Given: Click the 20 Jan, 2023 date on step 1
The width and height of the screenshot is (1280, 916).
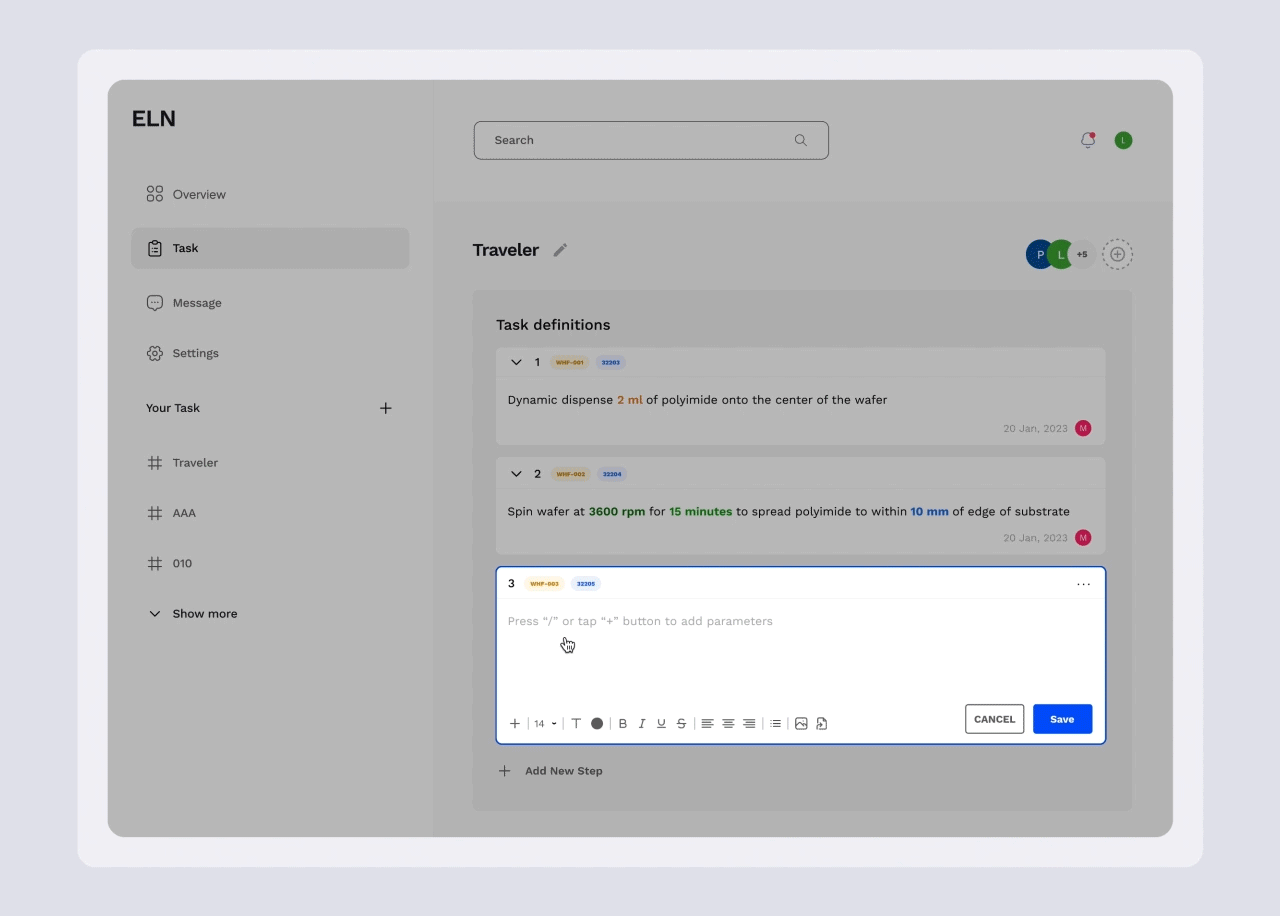Looking at the screenshot, I should click(1035, 428).
